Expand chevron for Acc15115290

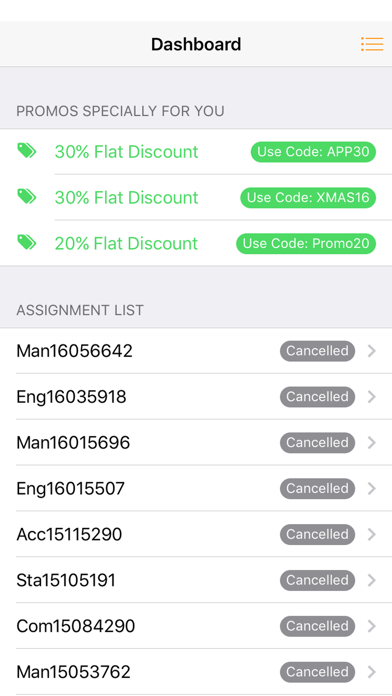point(372,534)
